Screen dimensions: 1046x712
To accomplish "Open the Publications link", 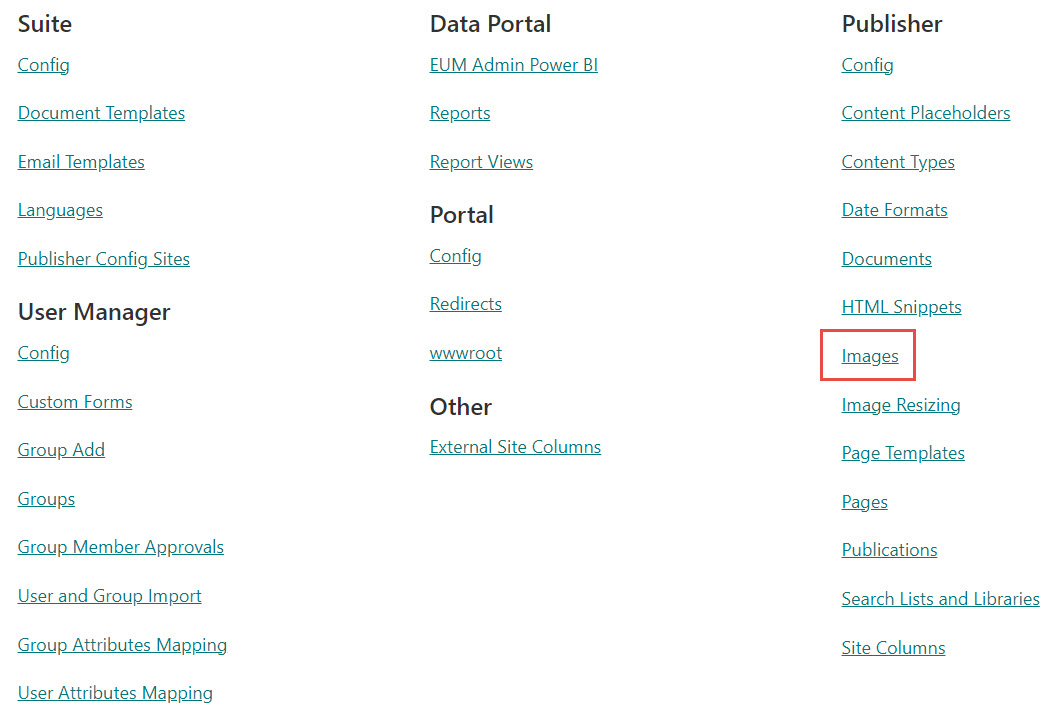I will (x=889, y=550).
